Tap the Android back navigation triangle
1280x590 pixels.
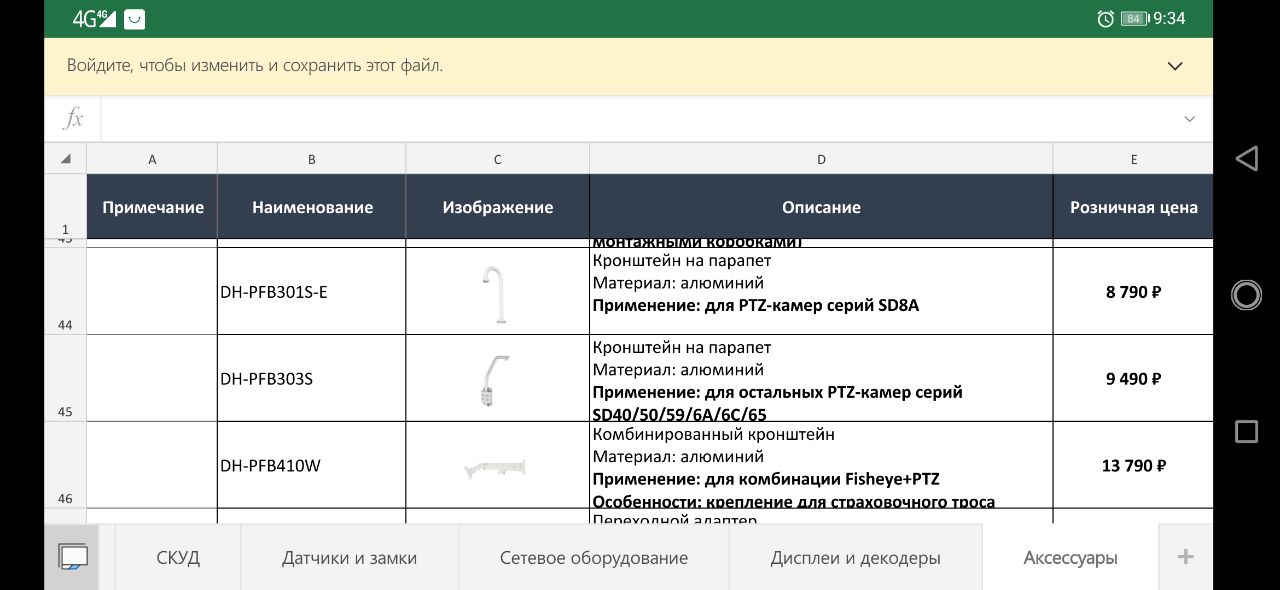click(x=1246, y=158)
